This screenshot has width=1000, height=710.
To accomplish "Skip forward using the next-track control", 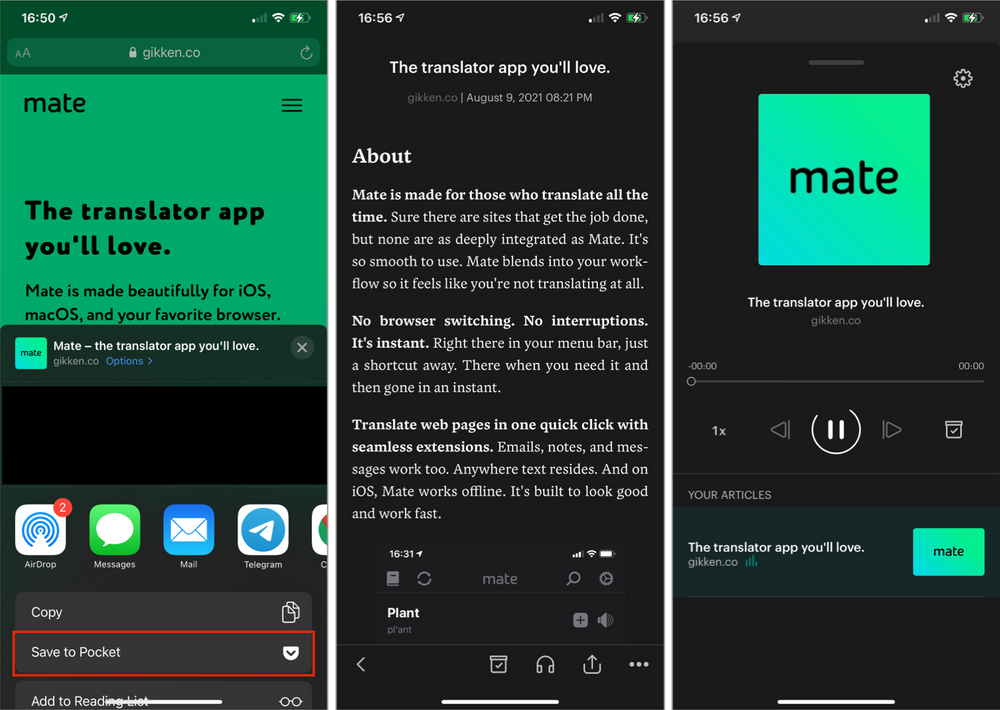I will pyautogui.click(x=892, y=430).
